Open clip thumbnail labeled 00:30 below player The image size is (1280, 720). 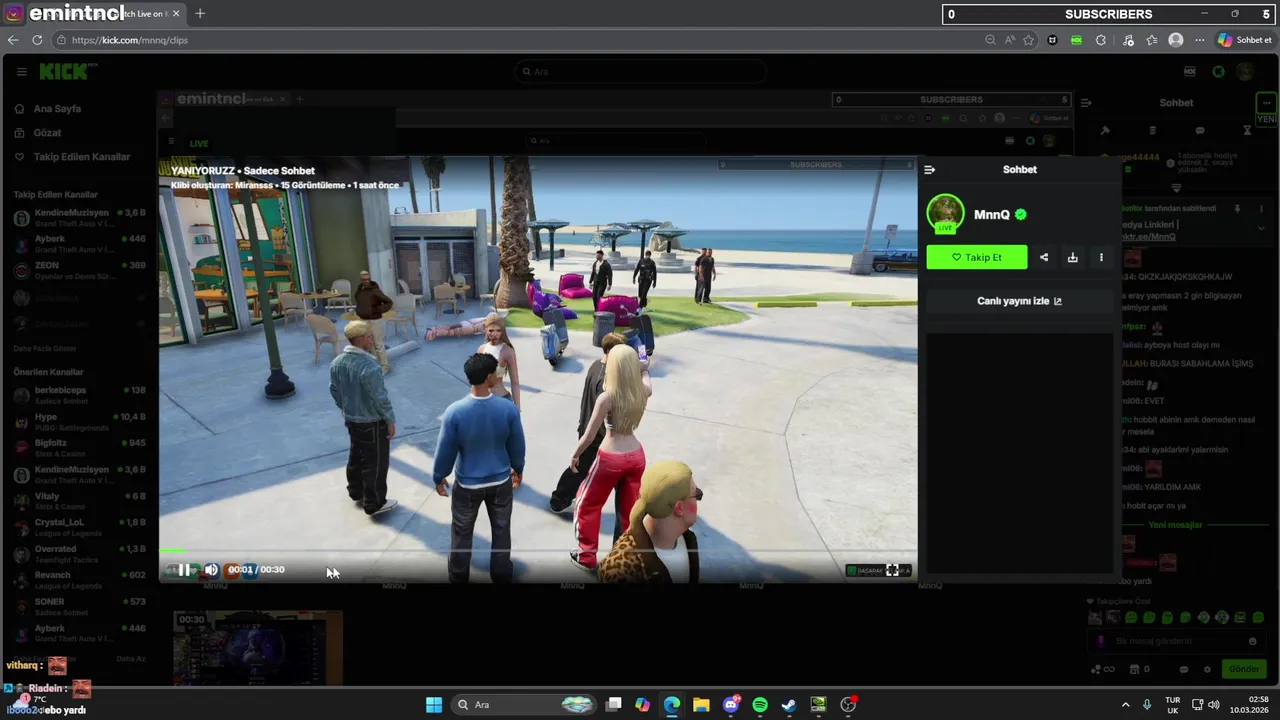258,648
